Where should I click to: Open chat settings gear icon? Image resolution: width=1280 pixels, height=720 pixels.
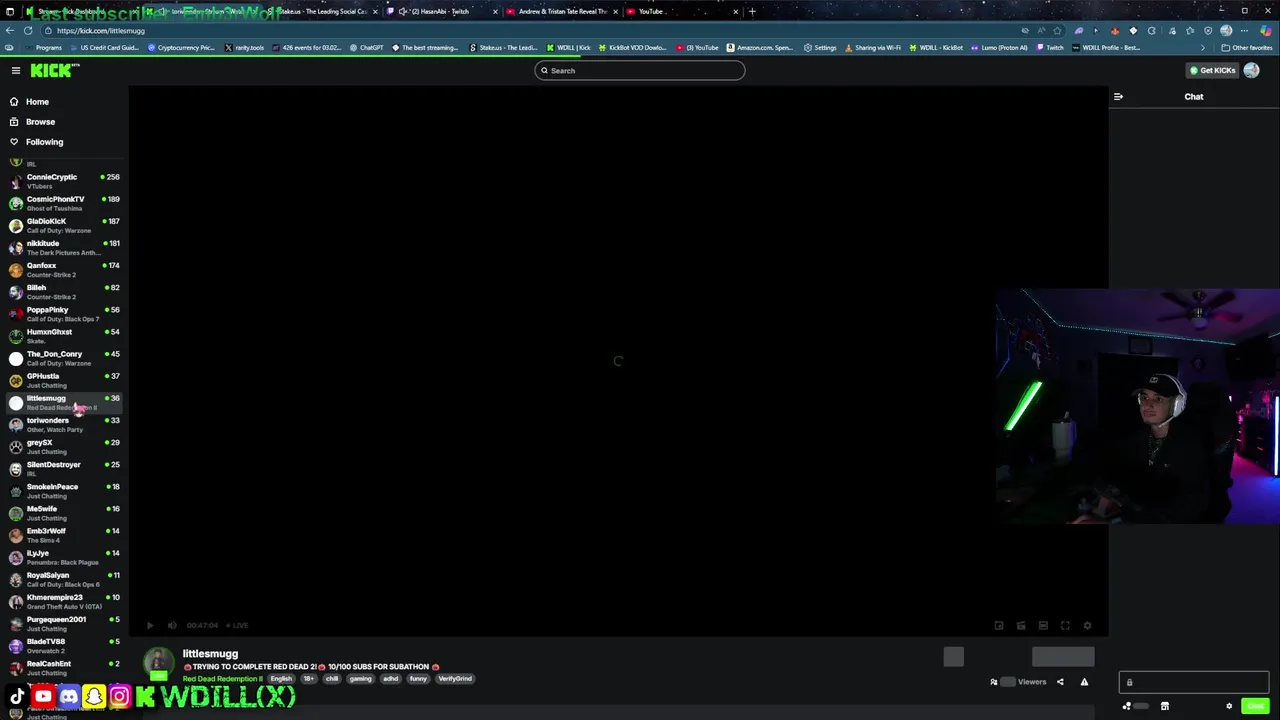click(x=1229, y=706)
